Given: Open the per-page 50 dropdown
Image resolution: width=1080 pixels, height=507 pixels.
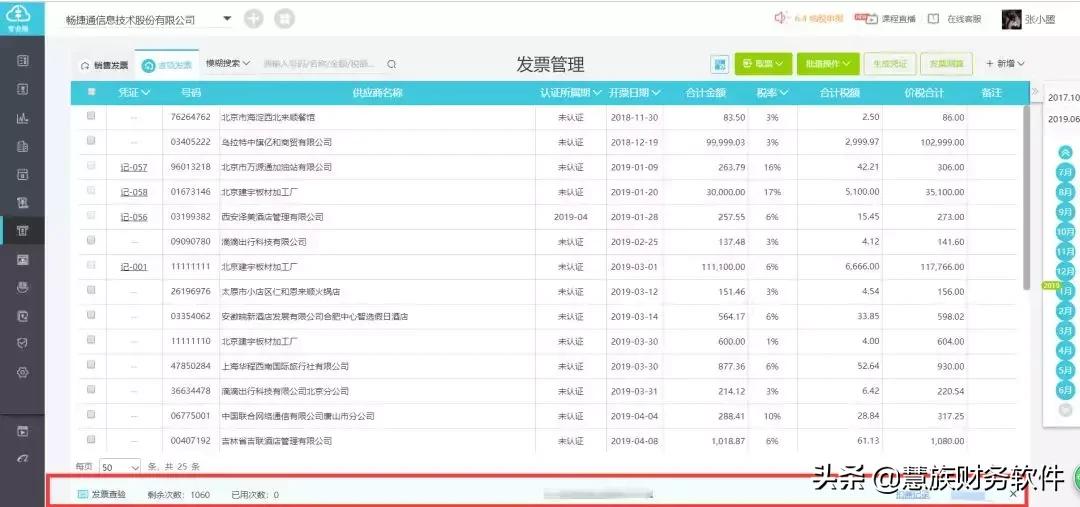Looking at the screenshot, I should (x=120, y=467).
